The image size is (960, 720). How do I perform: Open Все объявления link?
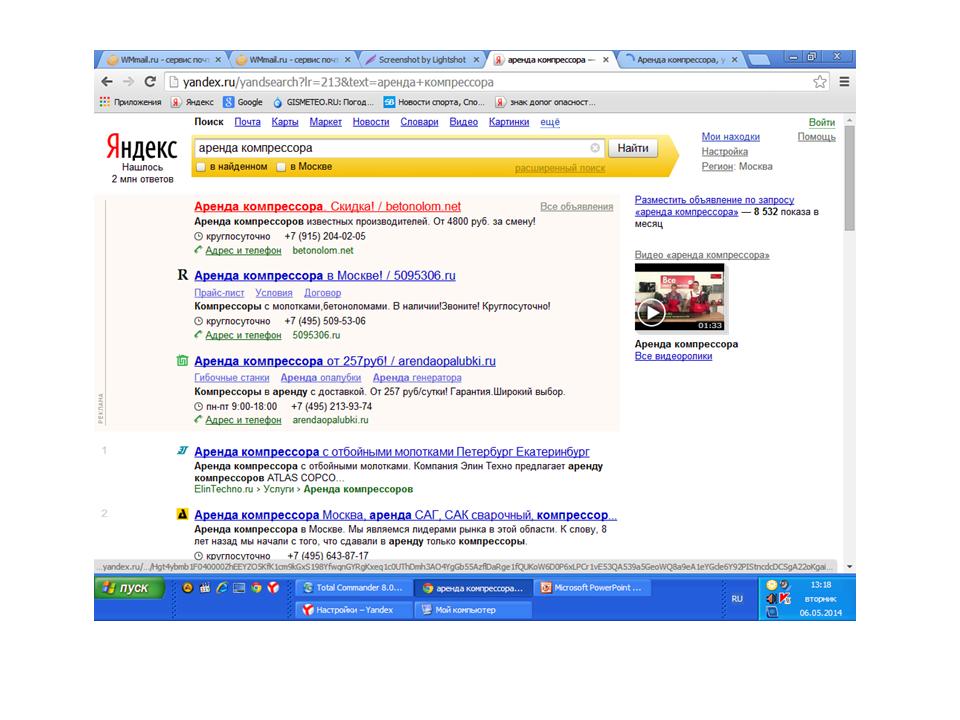coord(576,206)
